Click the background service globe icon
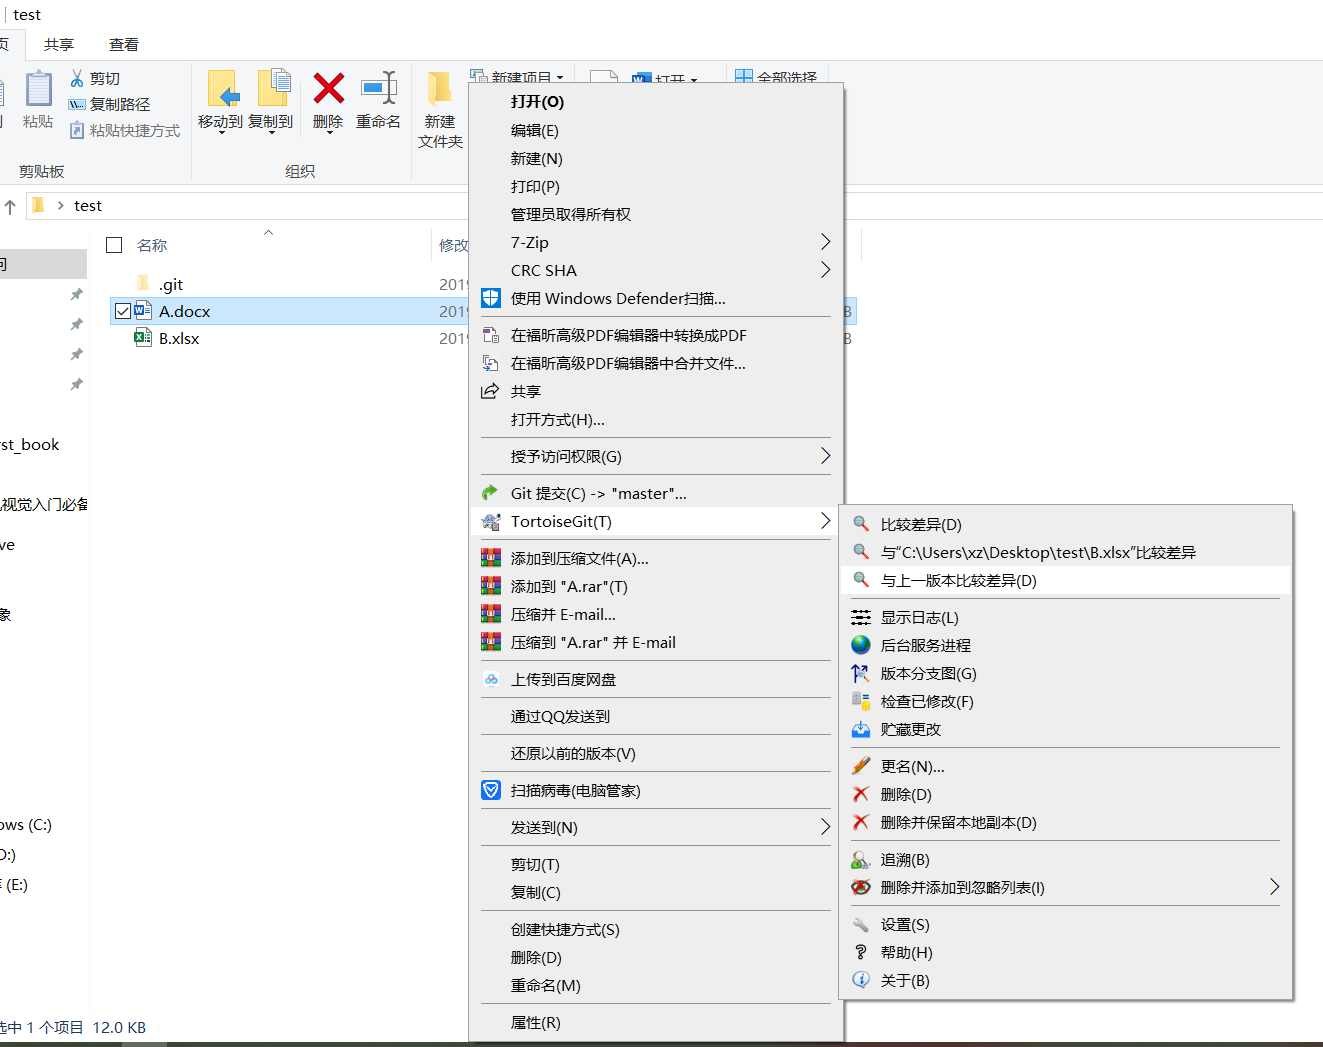 coord(861,645)
